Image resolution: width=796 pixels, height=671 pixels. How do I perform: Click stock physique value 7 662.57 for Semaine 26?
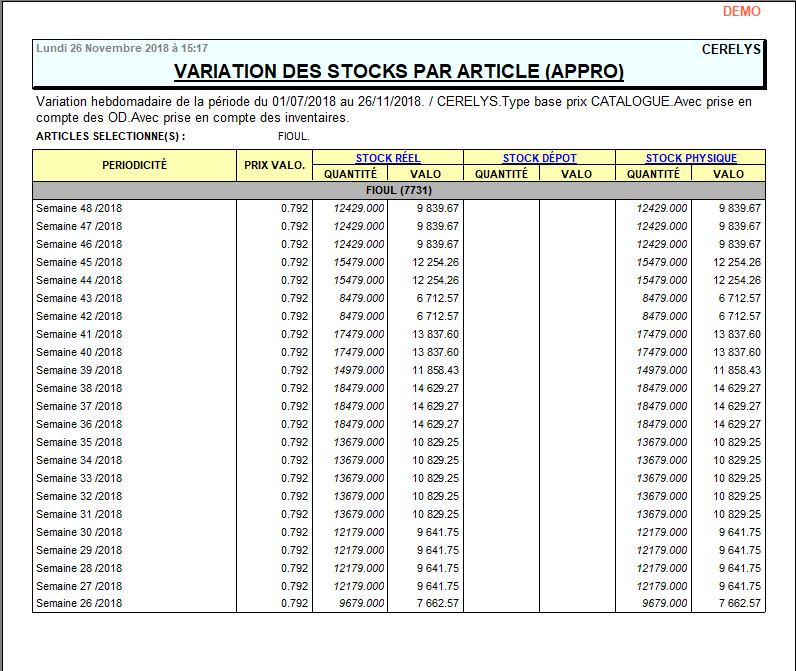(x=739, y=604)
